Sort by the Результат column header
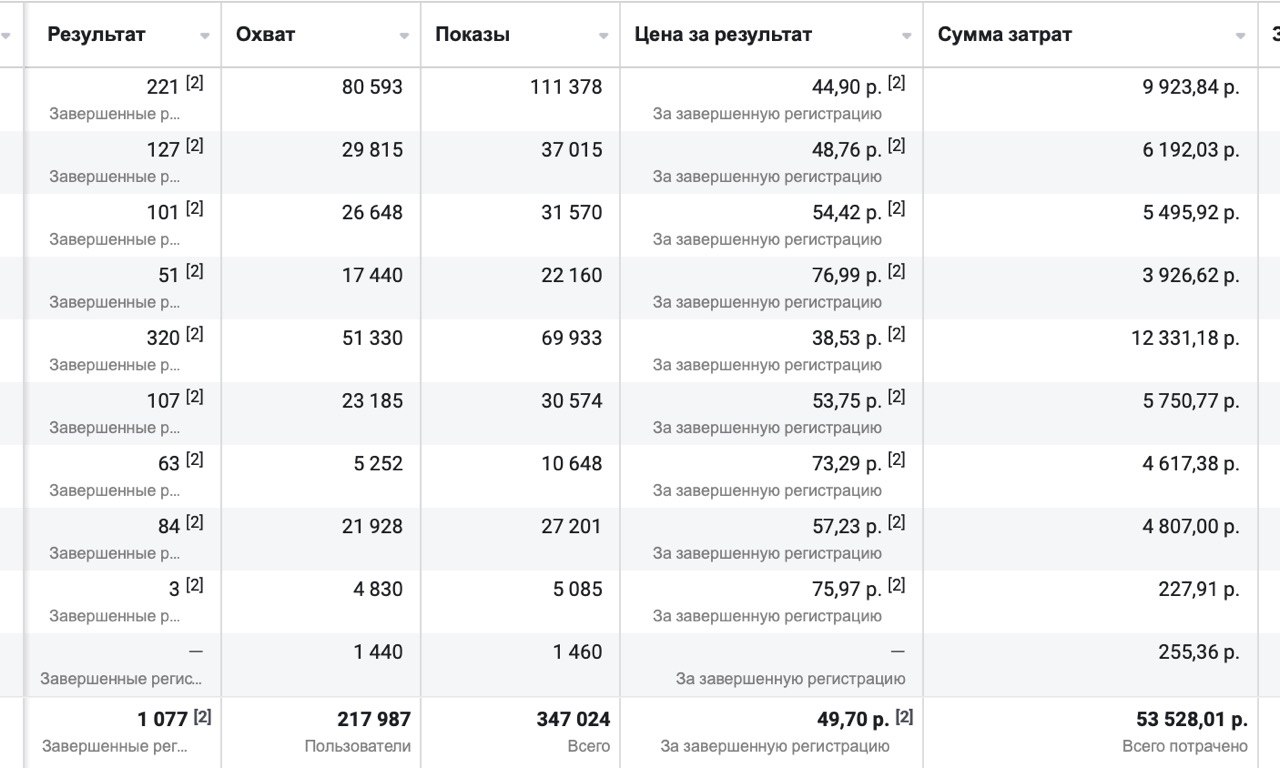Viewport: 1280px width, 768px height. coord(97,34)
